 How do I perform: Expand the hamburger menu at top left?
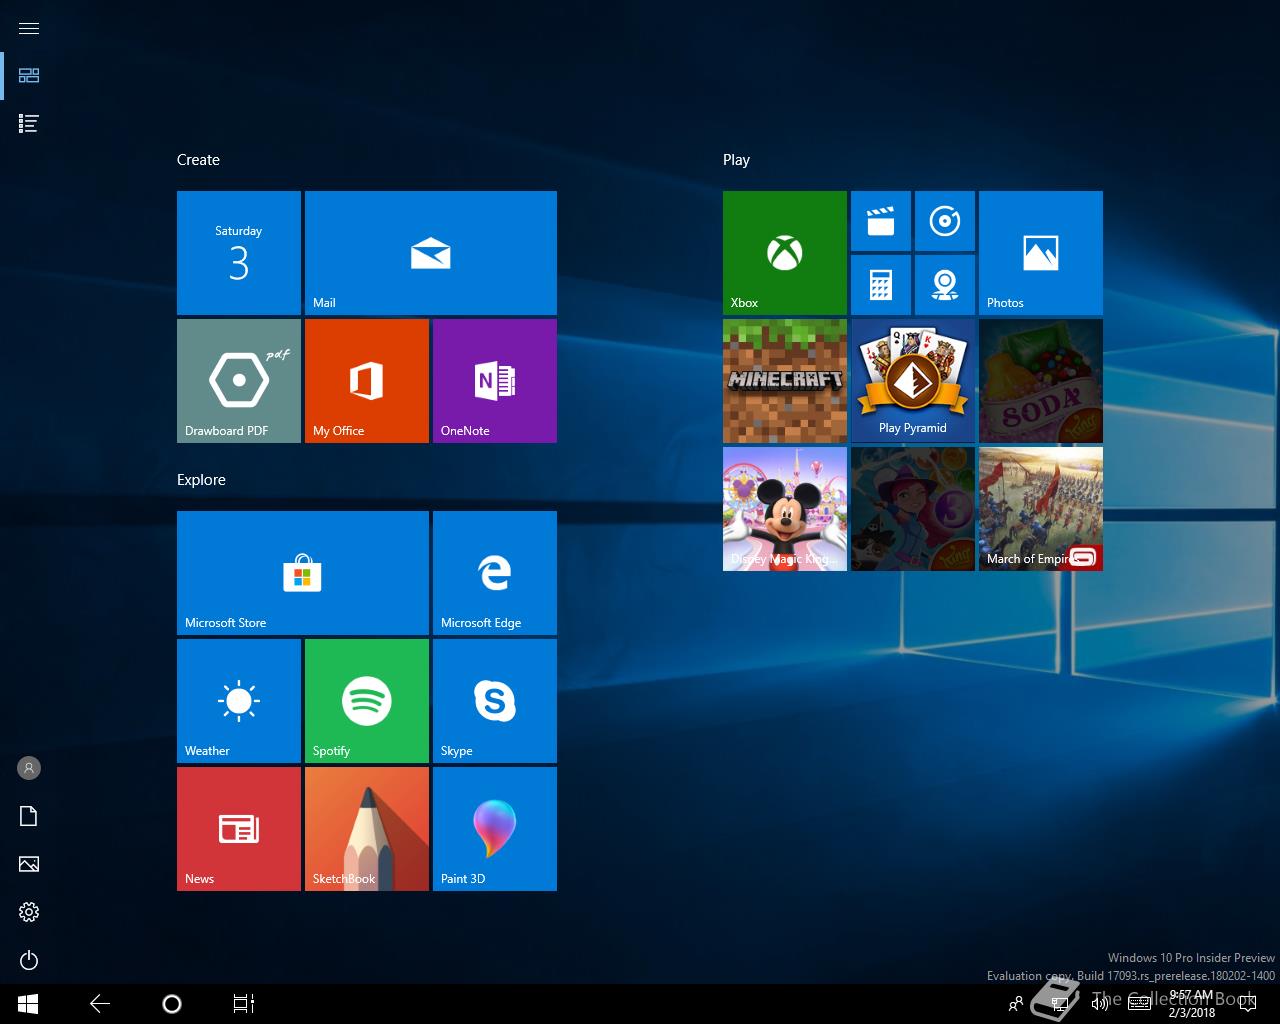point(29,28)
